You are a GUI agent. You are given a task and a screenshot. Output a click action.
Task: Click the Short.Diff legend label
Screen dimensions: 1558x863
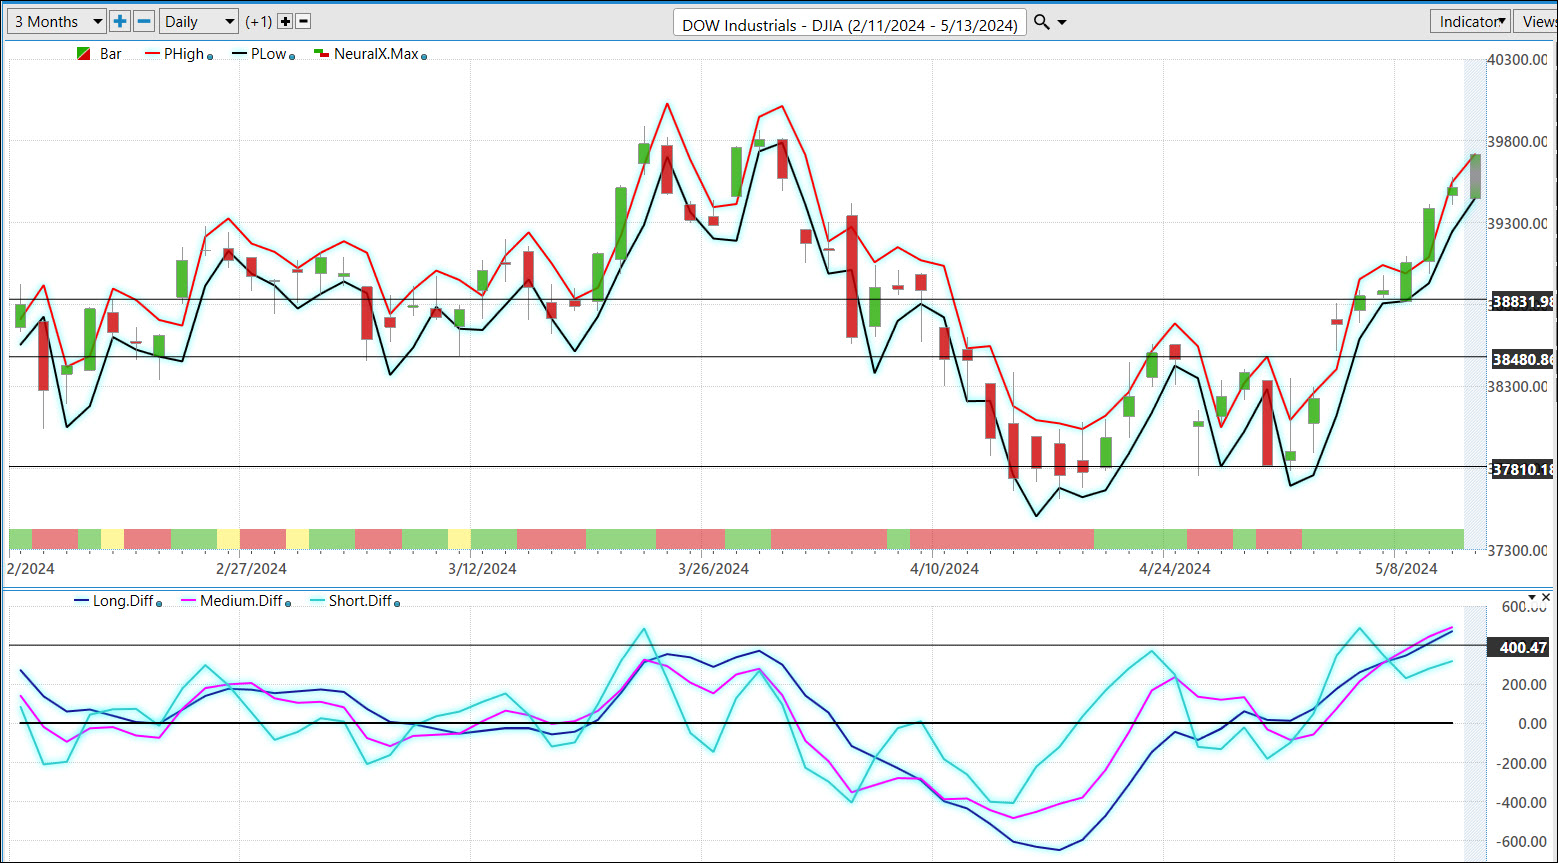coord(361,601)
